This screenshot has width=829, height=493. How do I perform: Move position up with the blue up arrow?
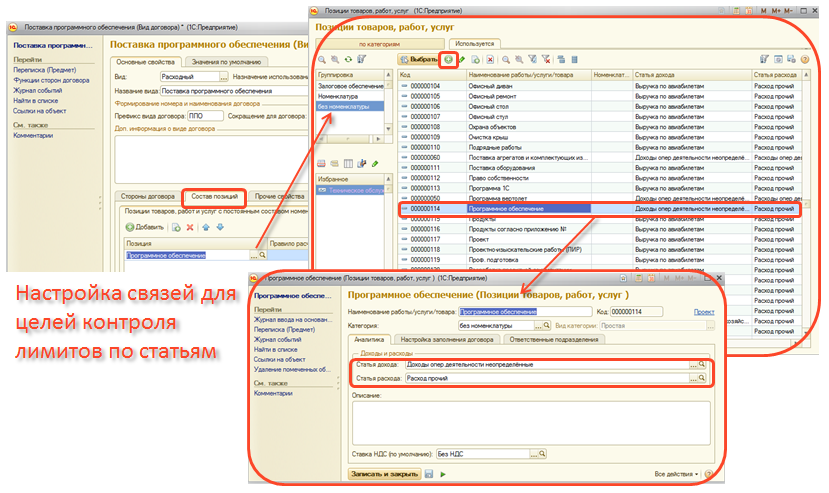coord(207,227)
